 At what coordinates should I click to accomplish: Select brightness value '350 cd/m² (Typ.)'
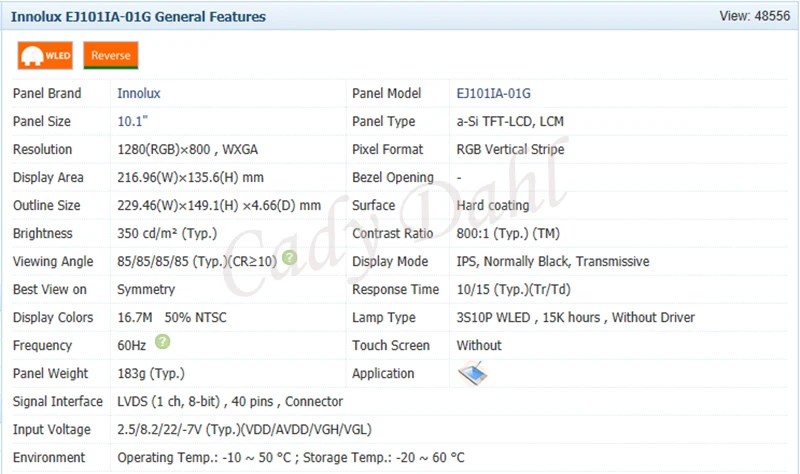click(x=167, y=233)
